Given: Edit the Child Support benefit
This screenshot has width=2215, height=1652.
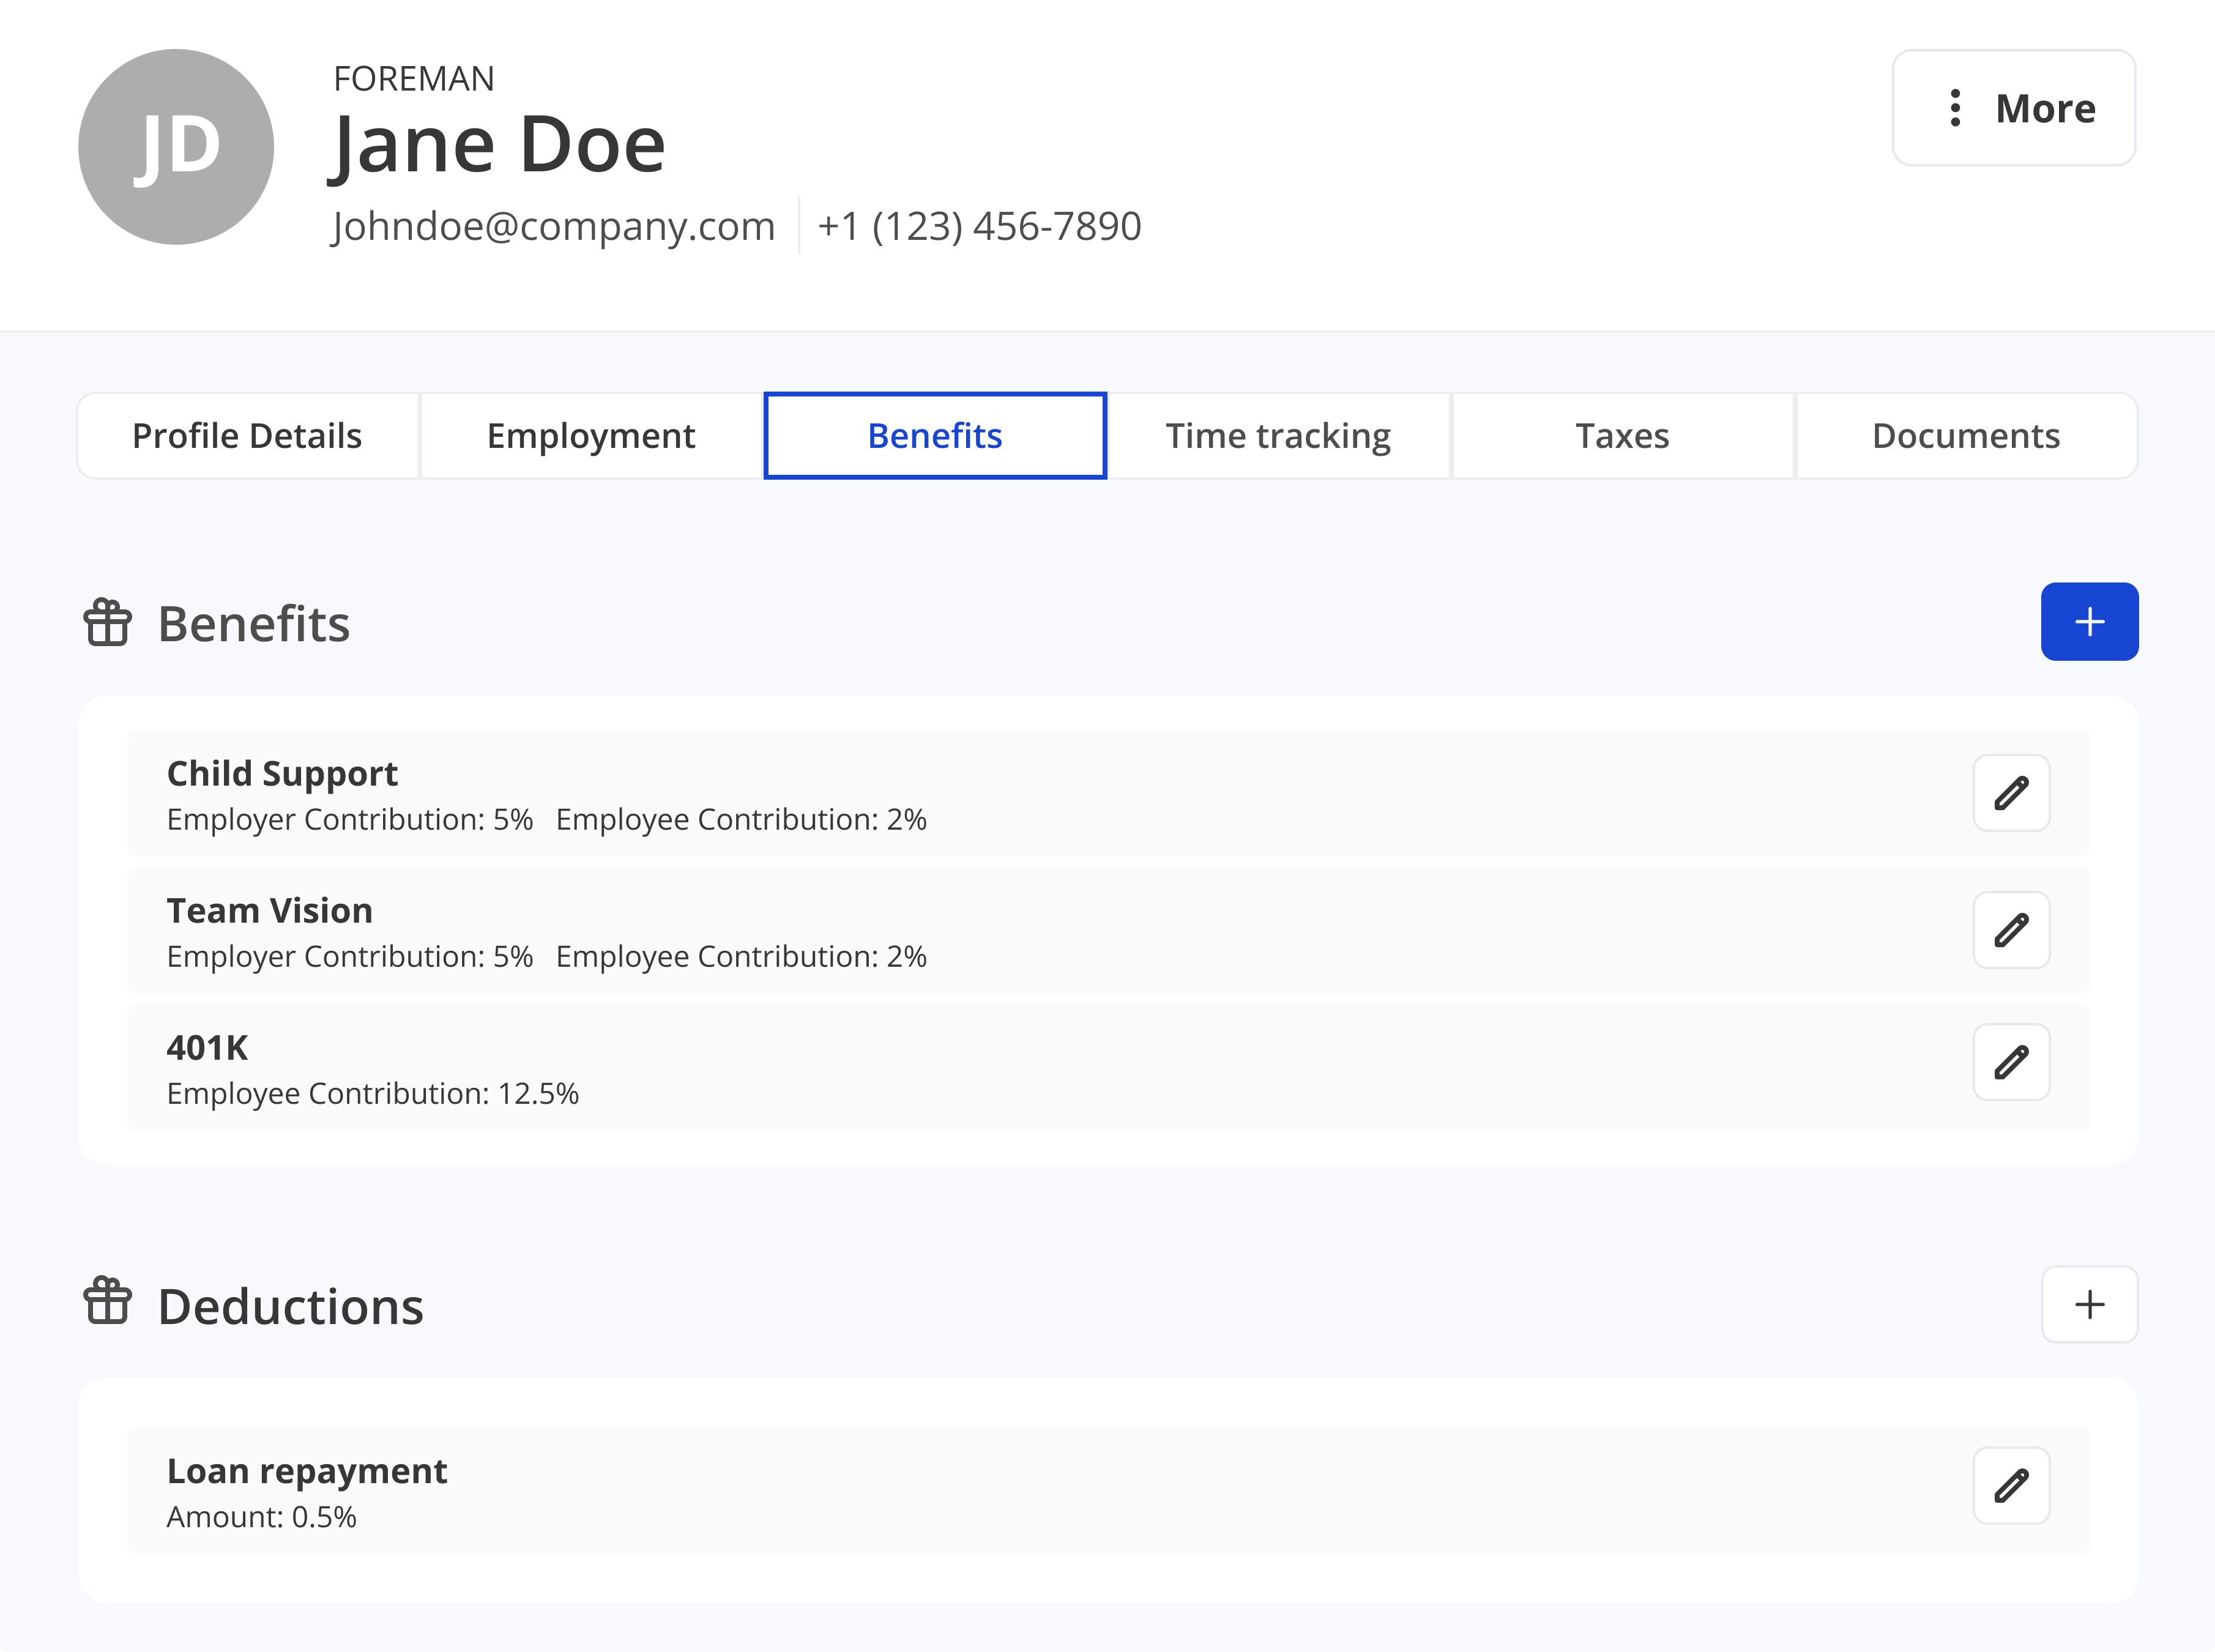Looking at the screenshot, I should (x=2011, y=793).
